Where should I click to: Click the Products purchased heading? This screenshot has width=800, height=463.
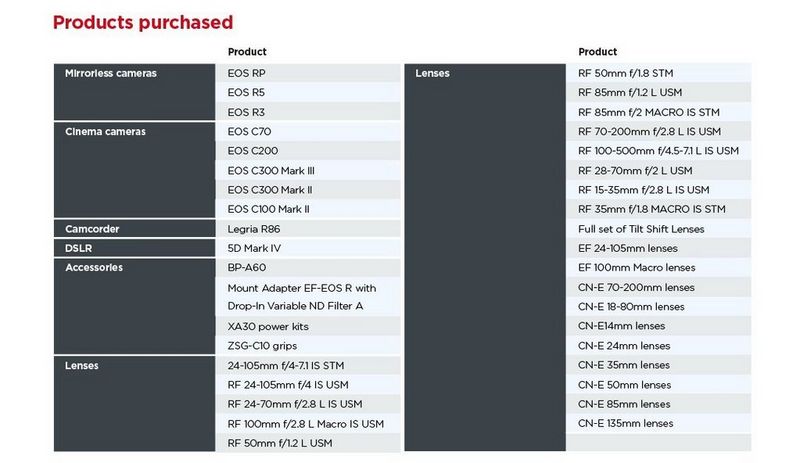[143, 21]
